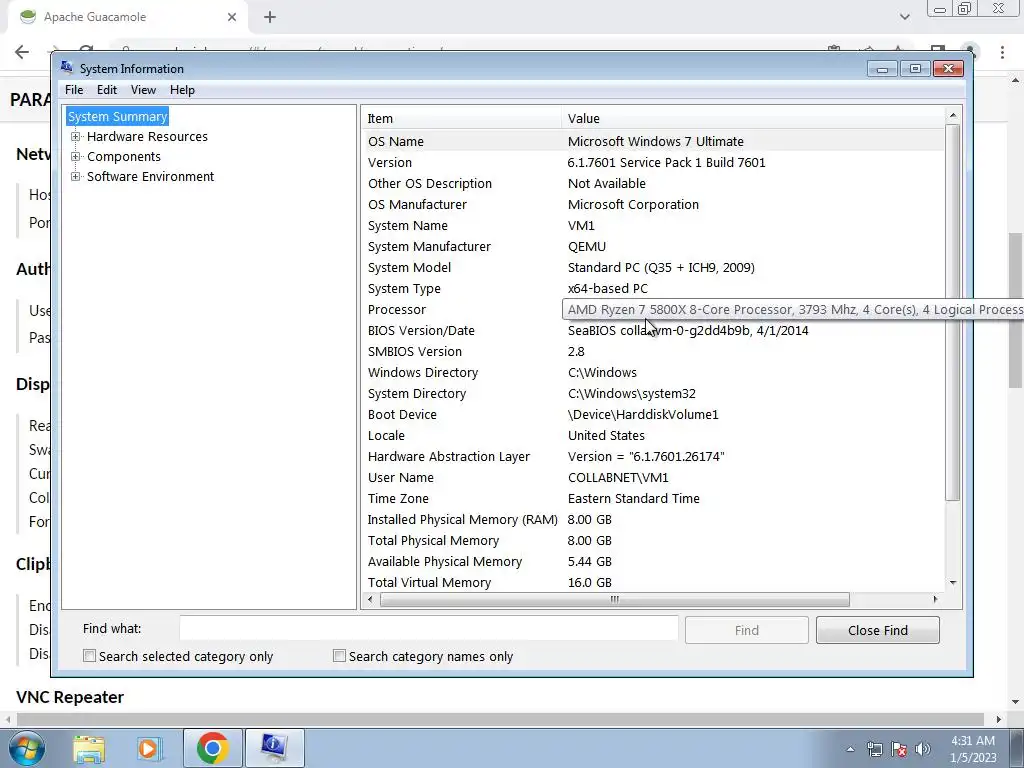Image resolution: width=1024 pixels, height=768 pixels.
Task: Open the tab search dropdown in Chrome
Action: 904,17
